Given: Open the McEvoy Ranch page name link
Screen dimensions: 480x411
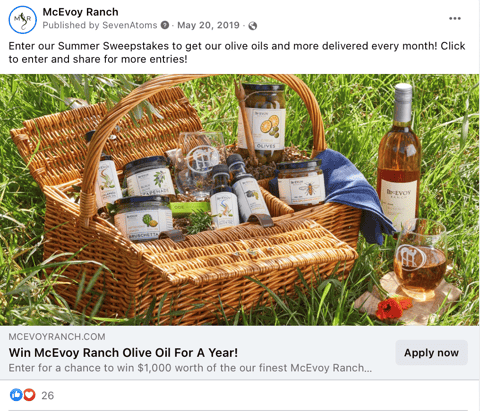Looking at the screenshot, I should [x=80, y=12].
